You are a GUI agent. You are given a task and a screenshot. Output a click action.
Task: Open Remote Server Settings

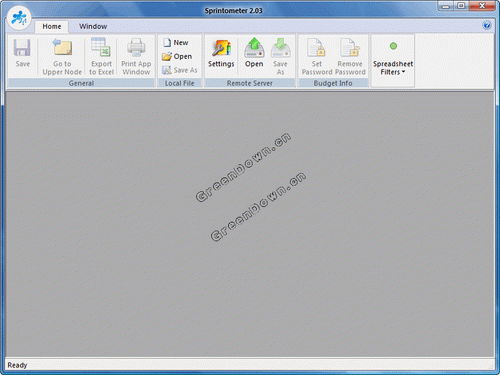(221, 54)
